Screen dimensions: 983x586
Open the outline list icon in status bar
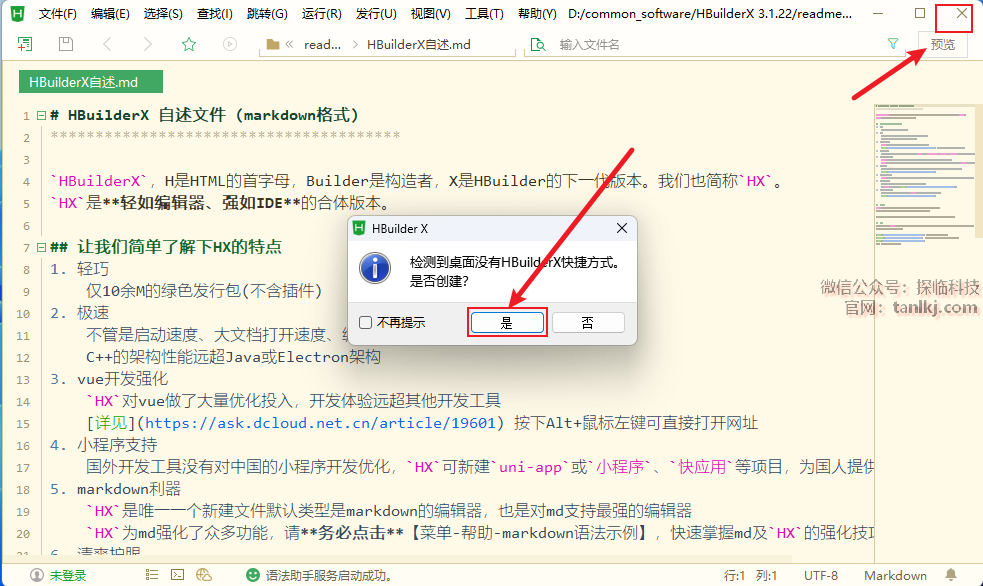point(152,574)
